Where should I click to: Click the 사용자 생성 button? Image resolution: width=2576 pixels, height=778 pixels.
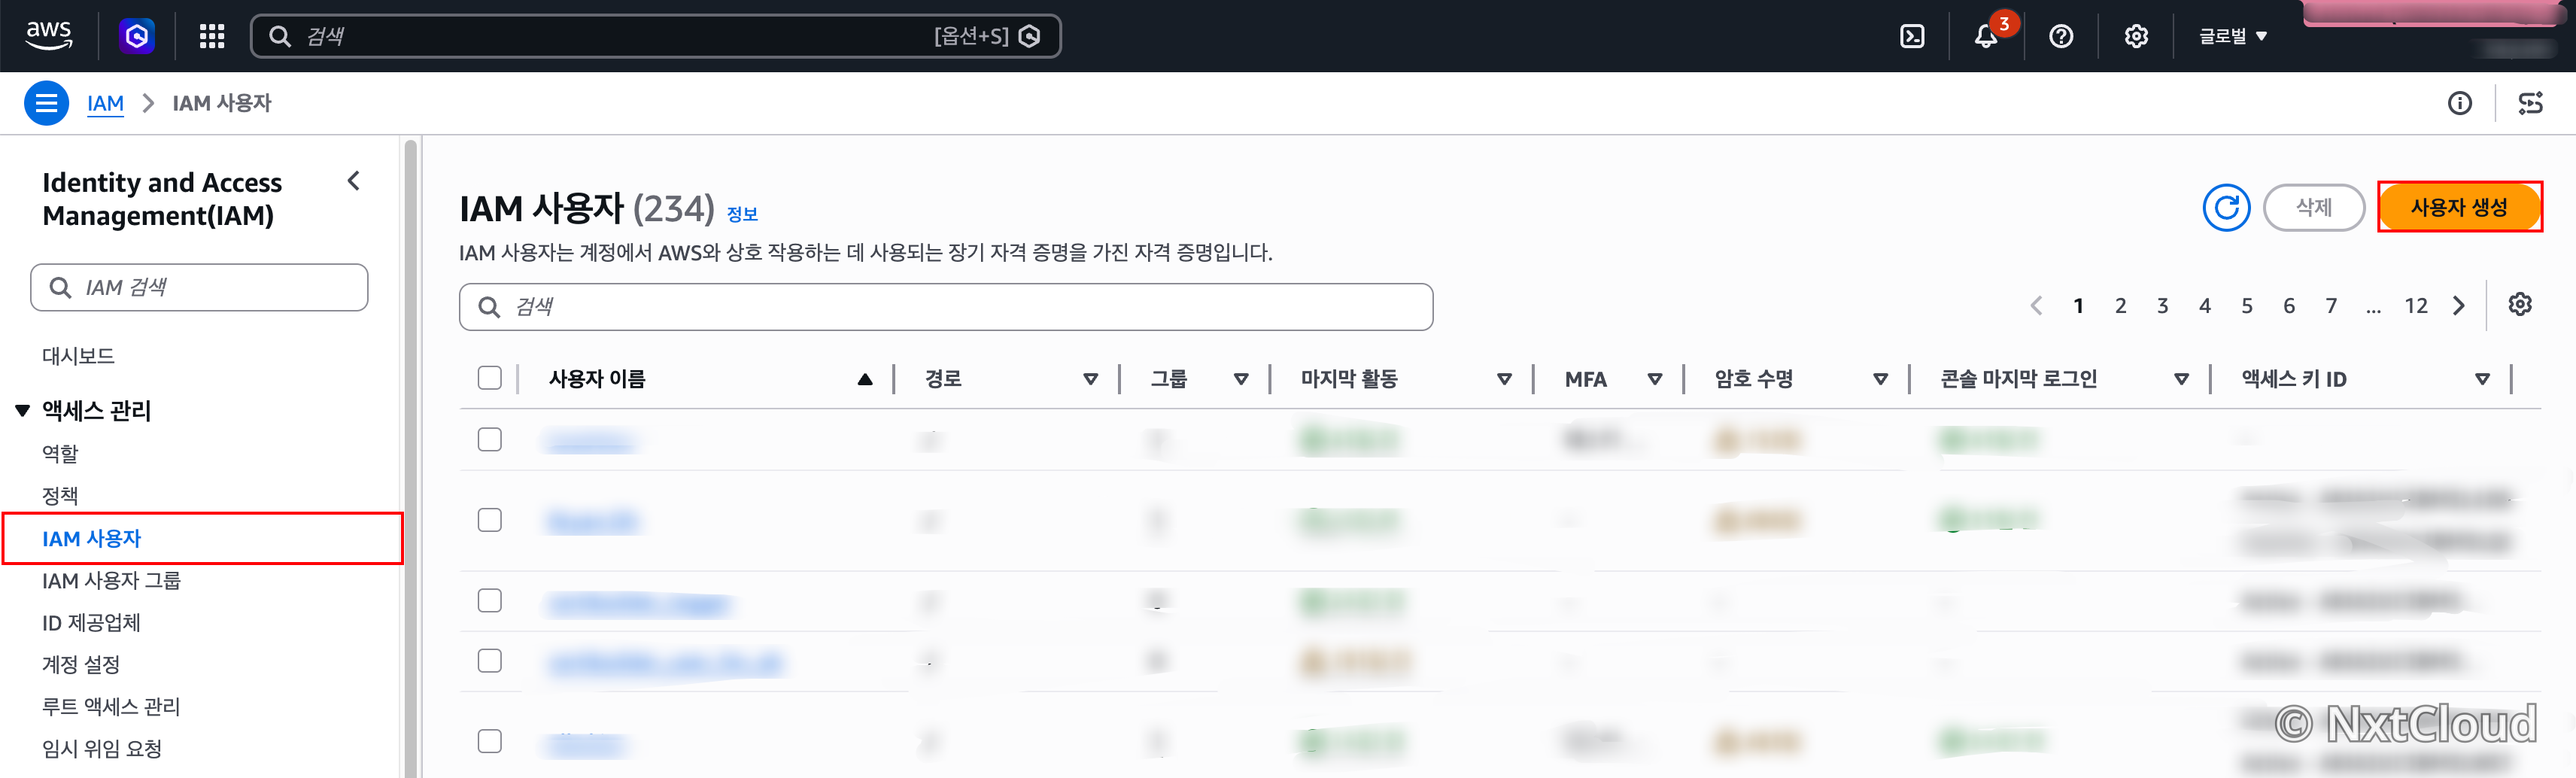[x=2459, y=207]
